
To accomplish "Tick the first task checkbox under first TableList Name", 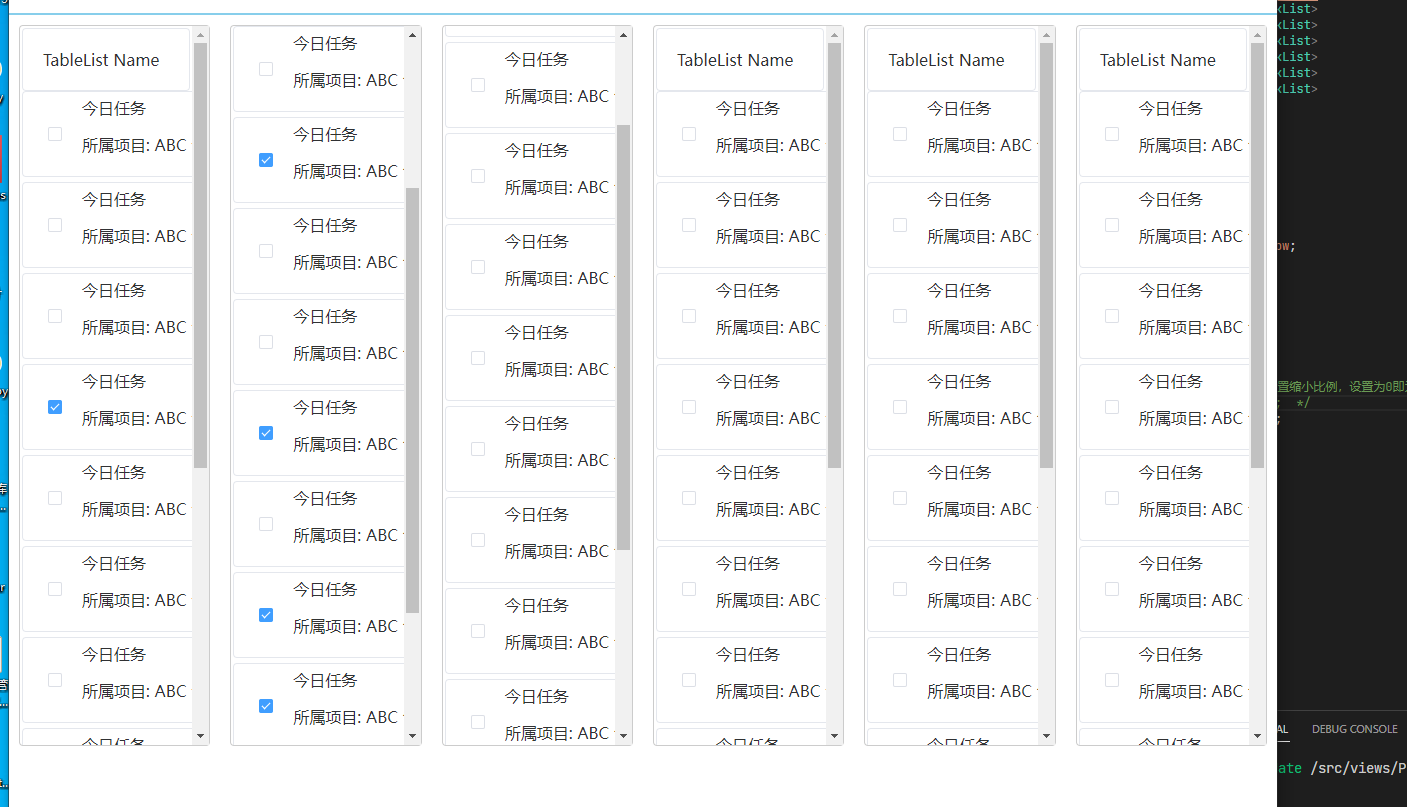I will [55, 134].
